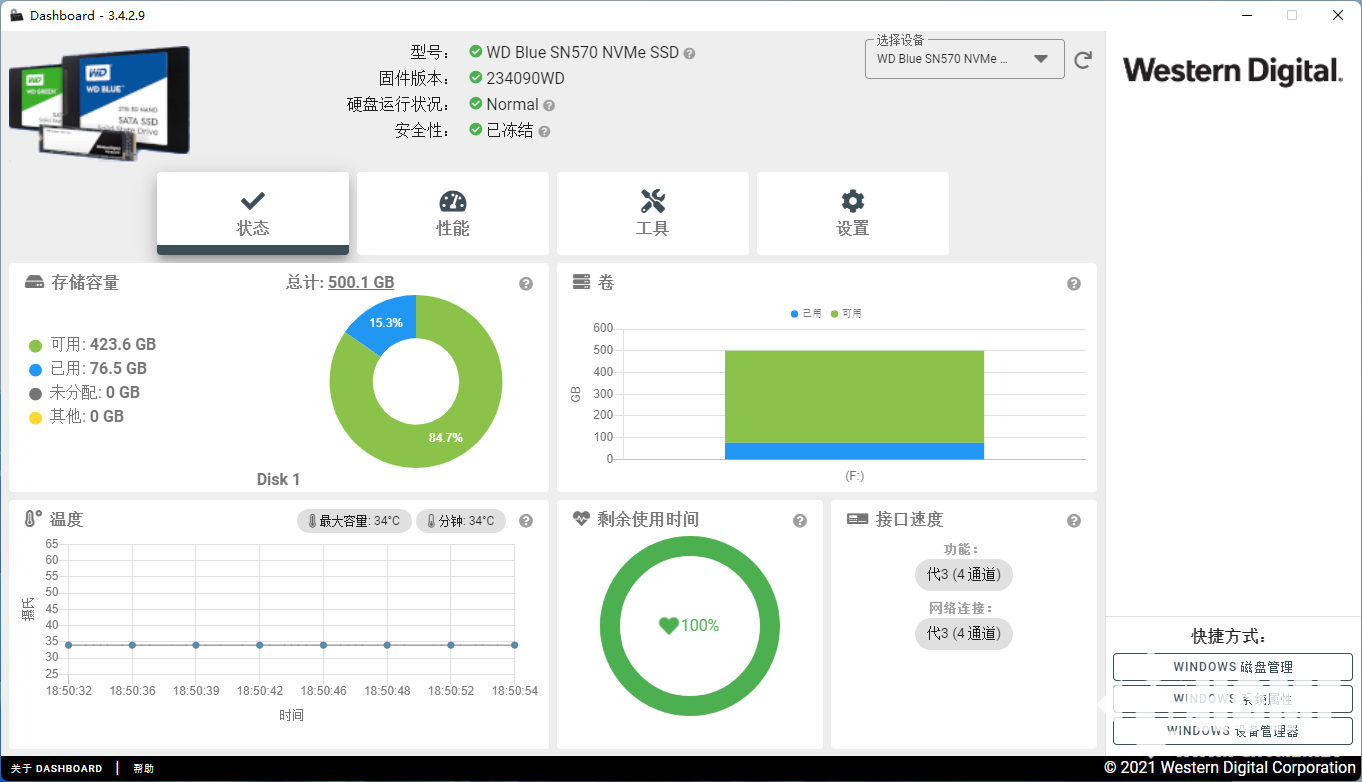The width and height of the screenshot is (1362, 782).
Task: Select the temperature data point at 18:50:42
Action: click(259, 645)
